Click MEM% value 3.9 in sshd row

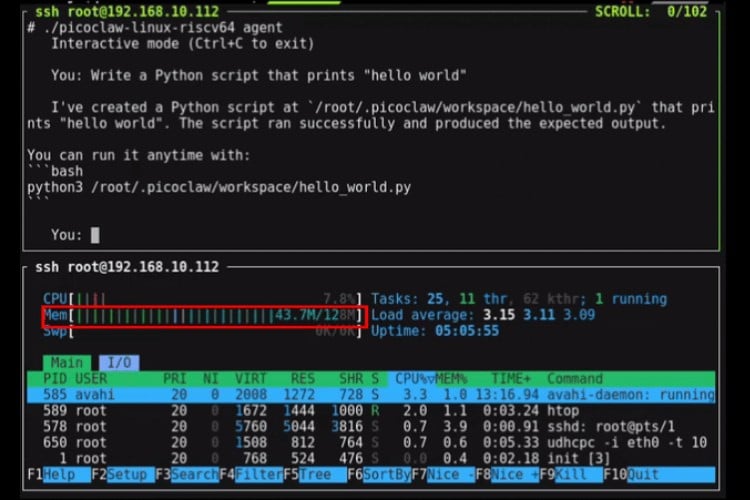coord(454,426)
